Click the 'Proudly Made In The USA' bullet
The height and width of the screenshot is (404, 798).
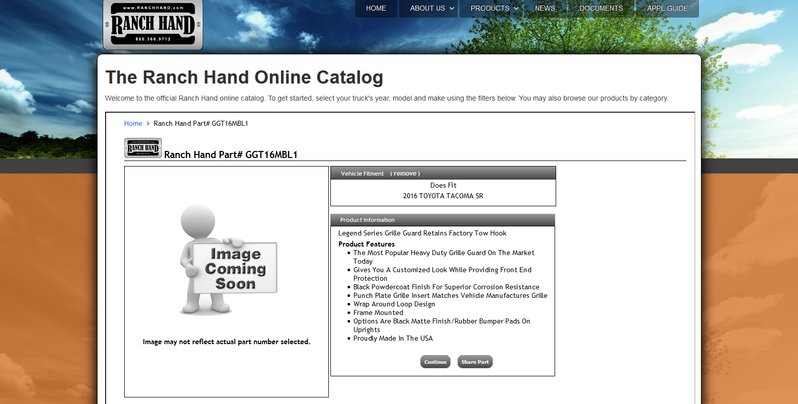pyautogui.click(x=393, y=338)
